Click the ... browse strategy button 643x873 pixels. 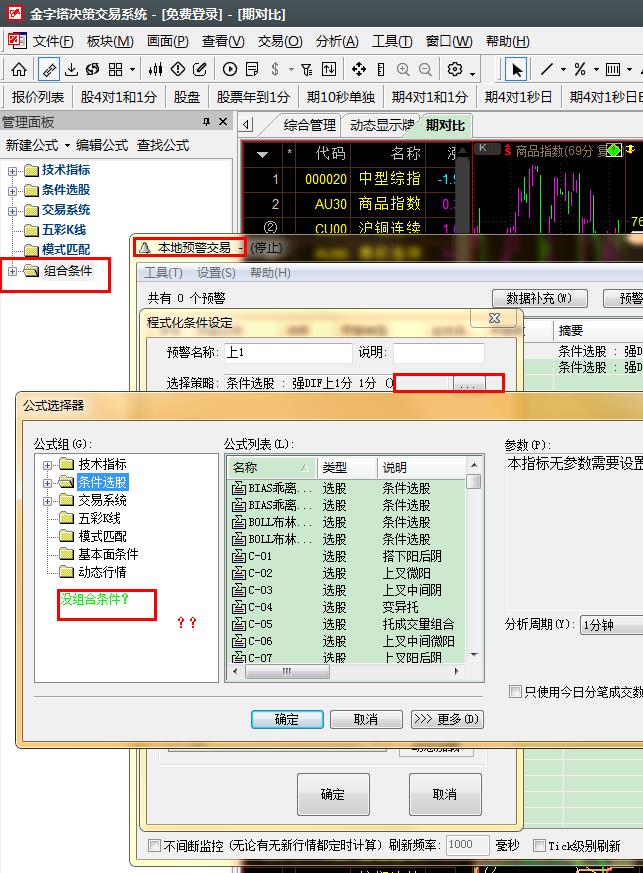pos(469,384)
